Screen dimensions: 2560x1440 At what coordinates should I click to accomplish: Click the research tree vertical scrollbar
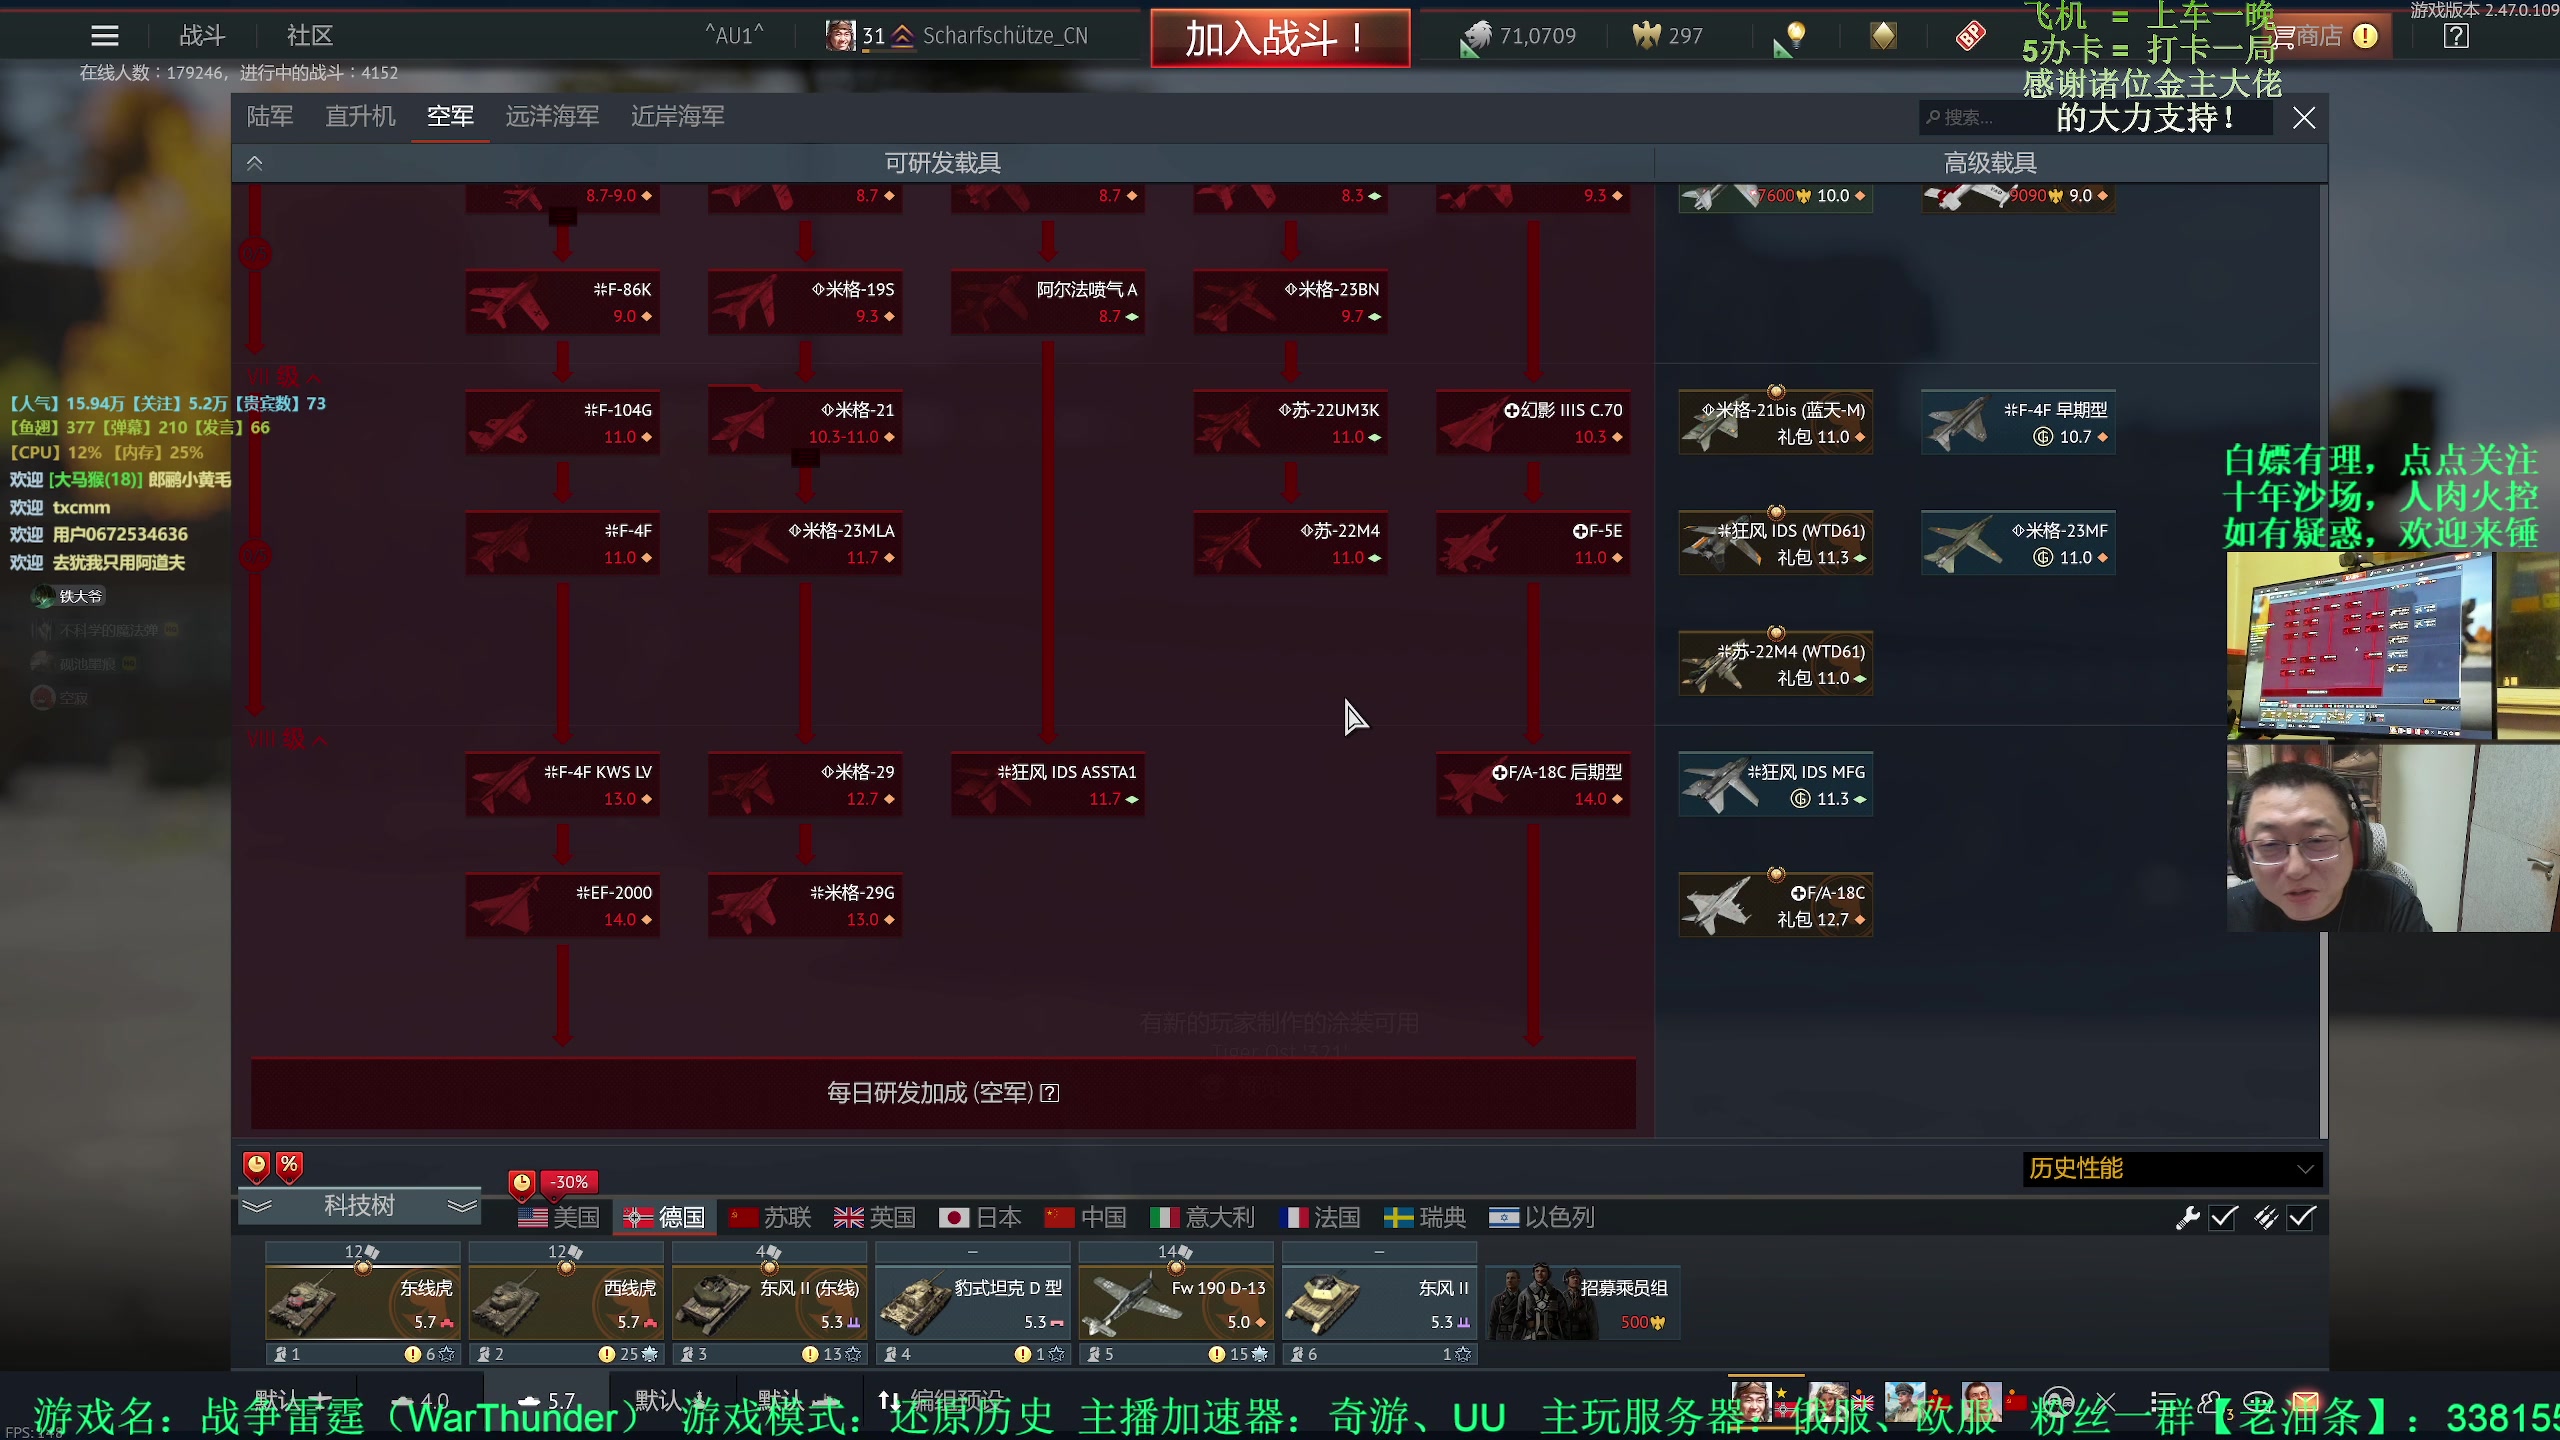click(2323, 660)
